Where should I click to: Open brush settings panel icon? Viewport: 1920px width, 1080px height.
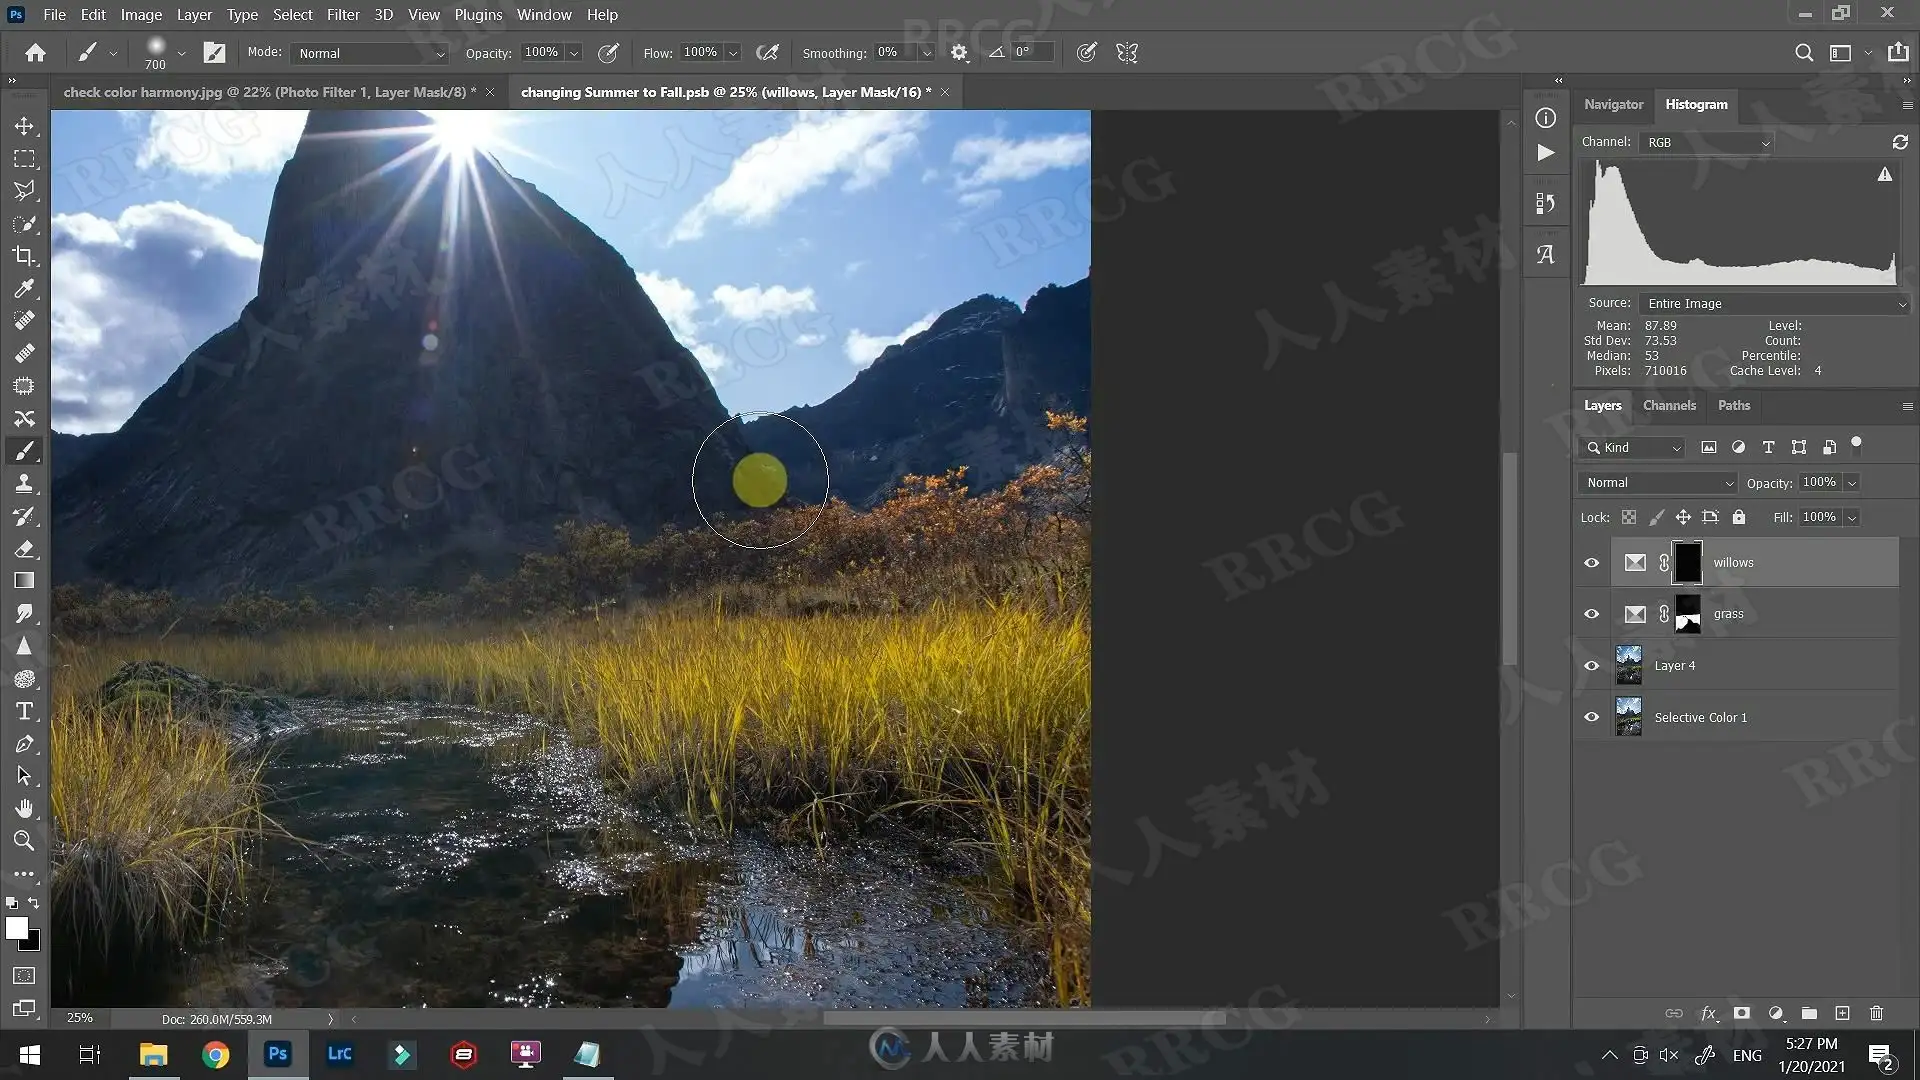click(214, 53)
